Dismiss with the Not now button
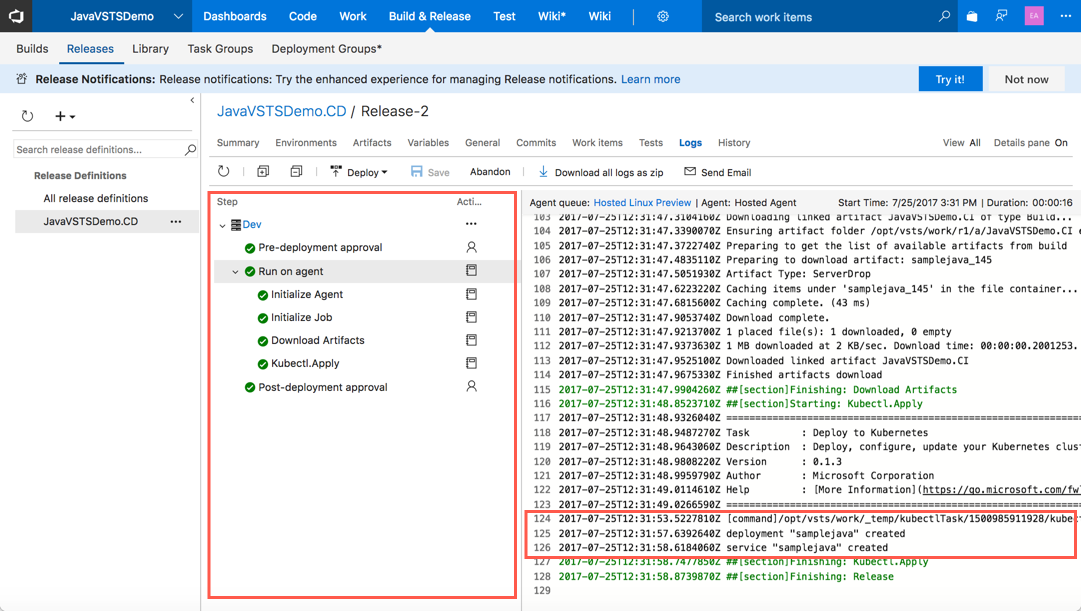1081x611 pixels. pos(1026,79)
